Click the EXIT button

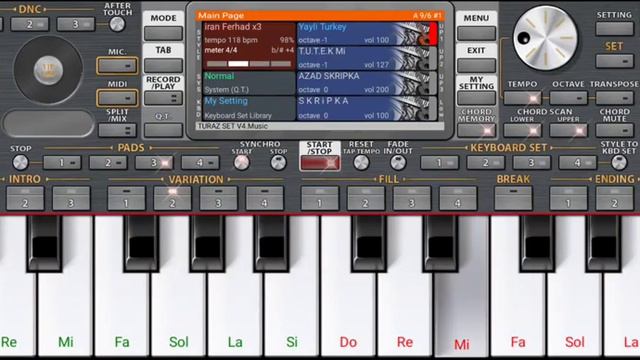[x=476, y=65]
